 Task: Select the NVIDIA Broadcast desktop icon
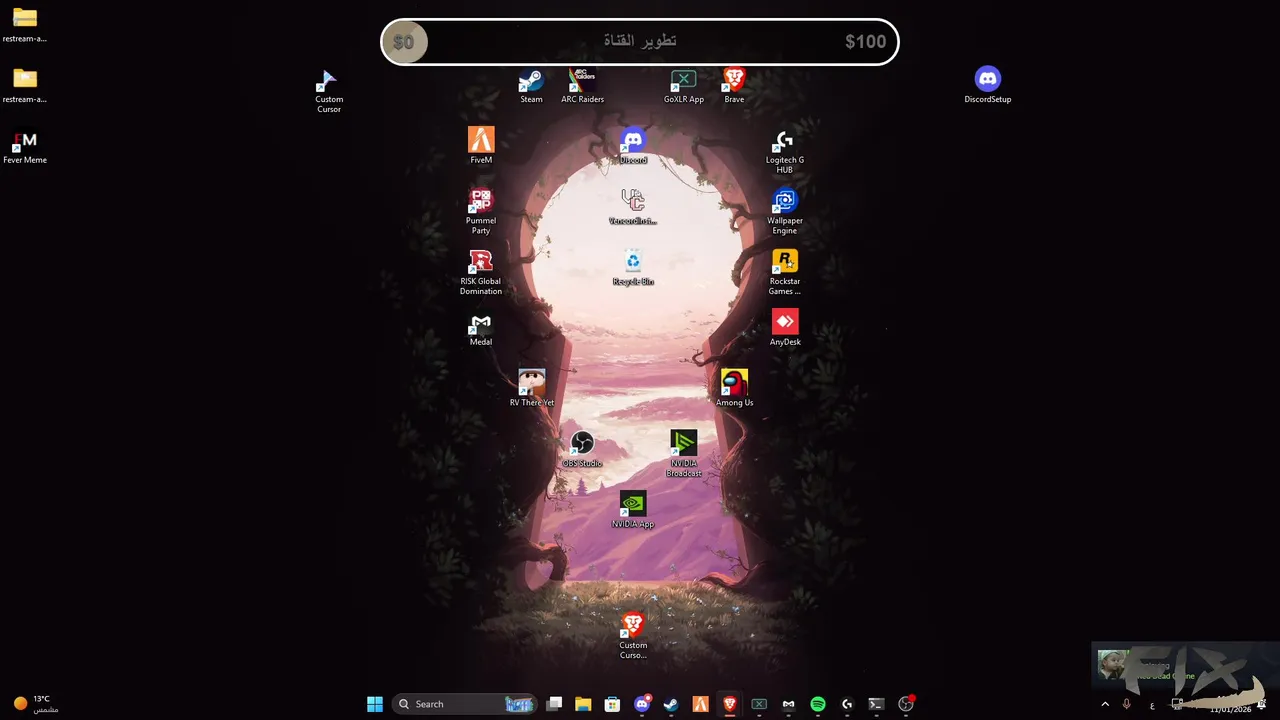684,455
